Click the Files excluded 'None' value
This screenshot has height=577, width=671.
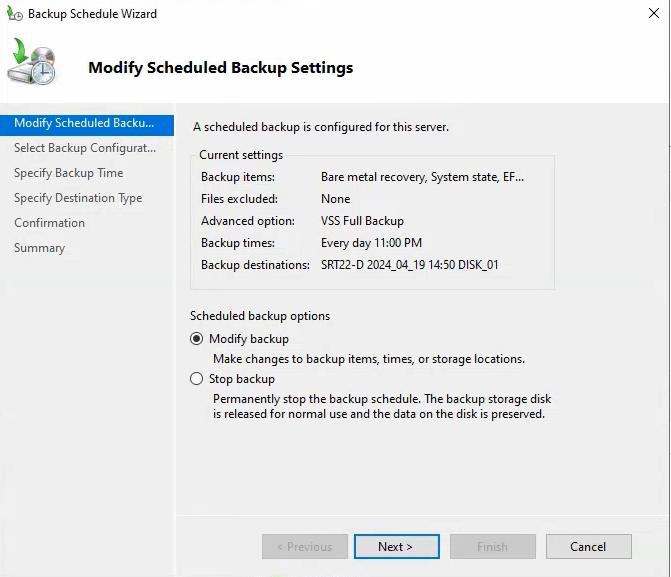click(x=336, y=199)
